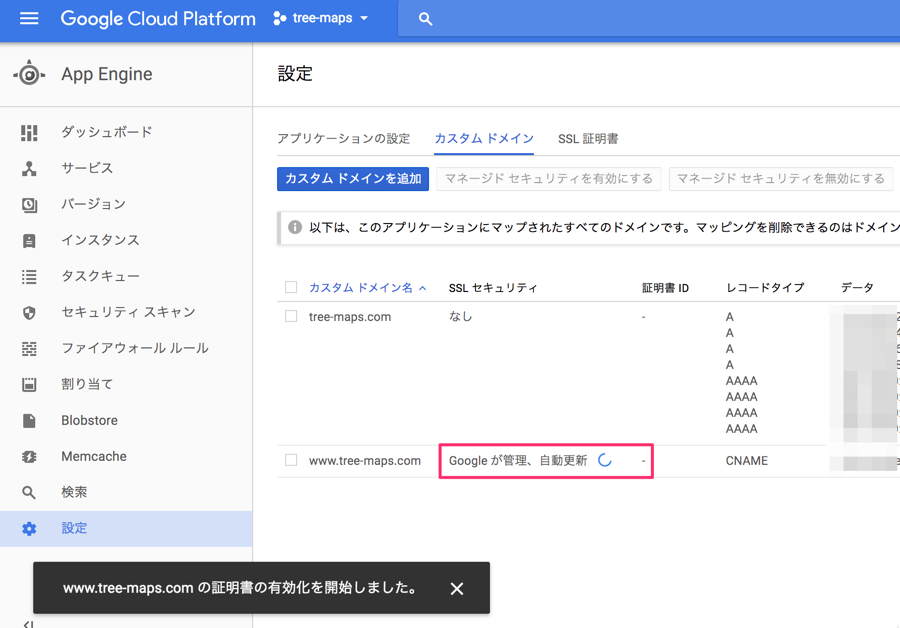Click the Google Cloud Platform title
Screen dimensions: 900x628
[x=158, y=18]
